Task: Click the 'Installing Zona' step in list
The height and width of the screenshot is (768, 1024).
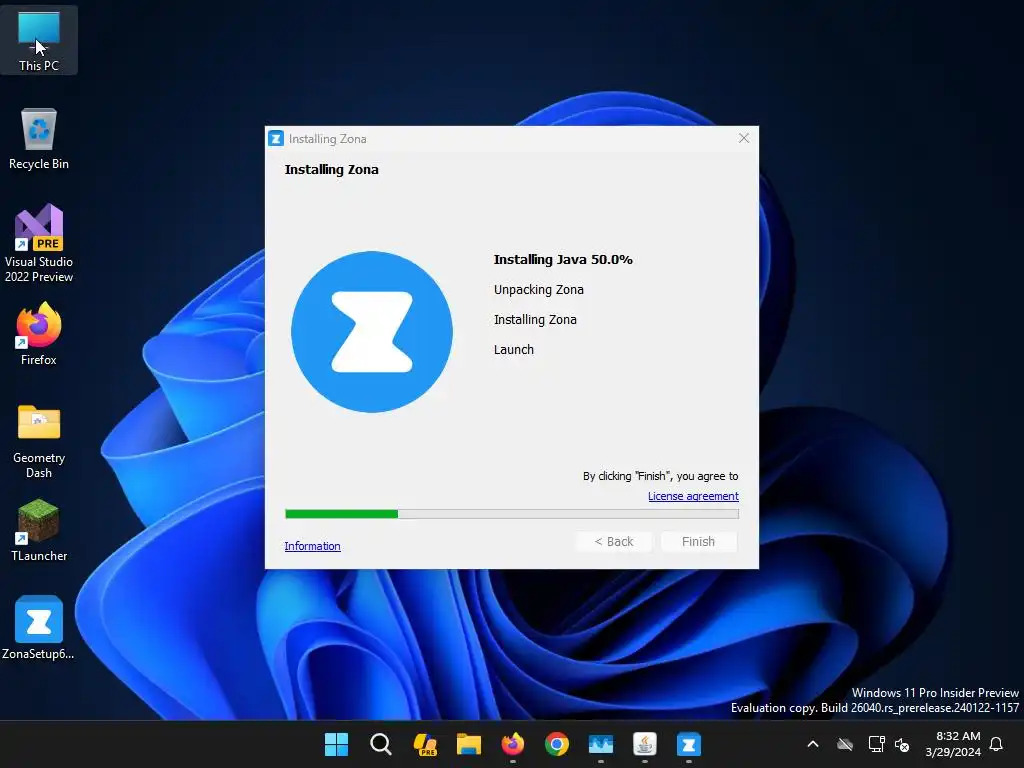Action: (x=535, y=319)
